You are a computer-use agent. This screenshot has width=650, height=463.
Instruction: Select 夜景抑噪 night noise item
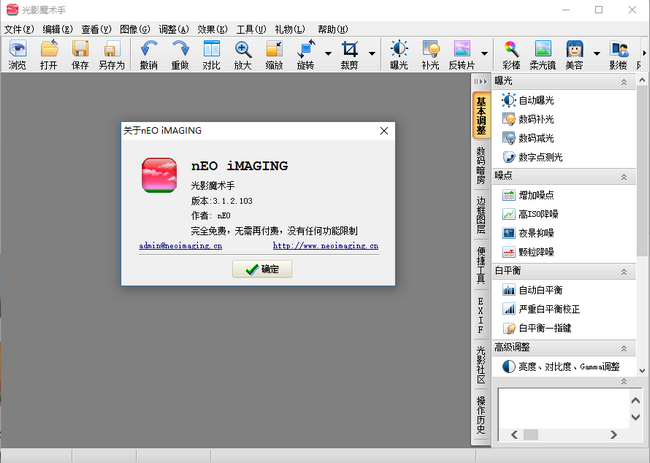[x=528, y=233]
